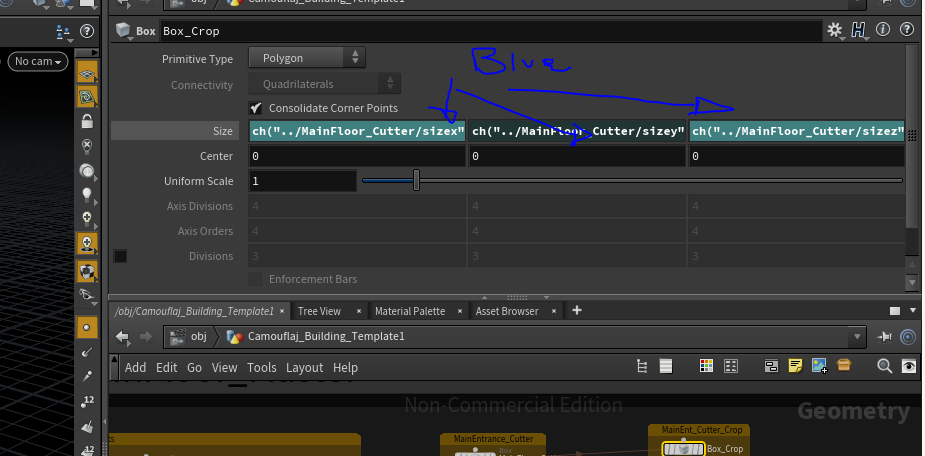
Task: Open the No cam camera dropdown
Action: (x=38, y=61)
